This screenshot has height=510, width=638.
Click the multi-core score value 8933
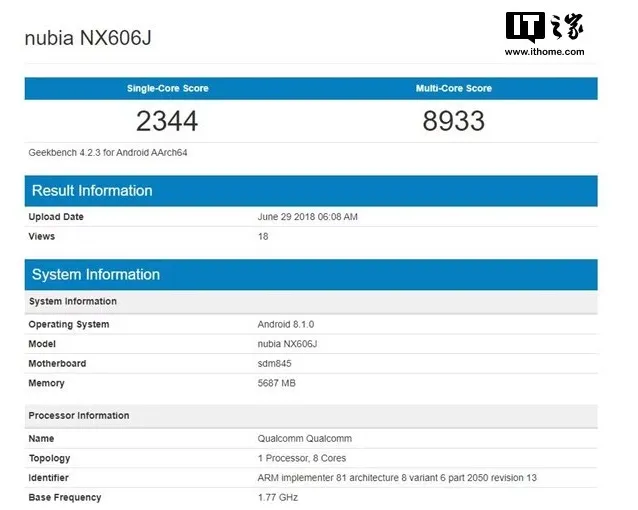click(x=453, y=122)
